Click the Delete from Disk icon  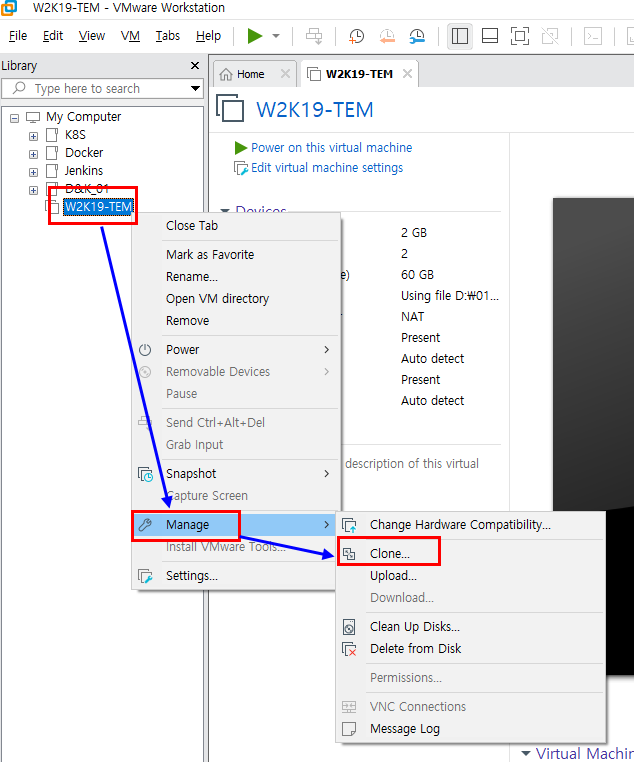coord(349,649)
